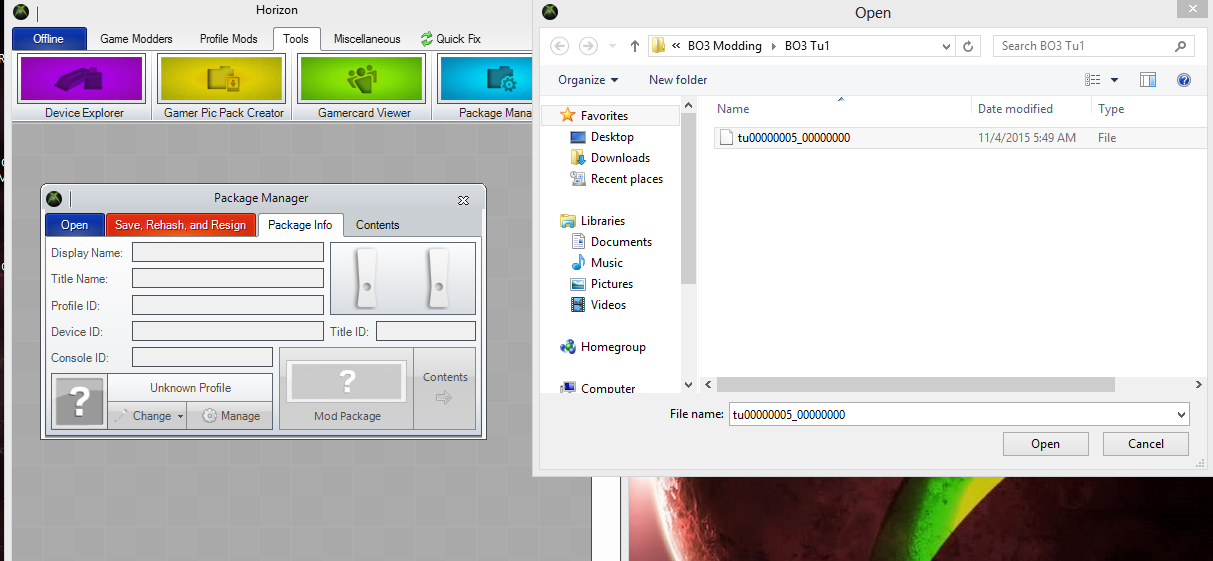Click Open button in file dialog

(x=1045, y=444)
